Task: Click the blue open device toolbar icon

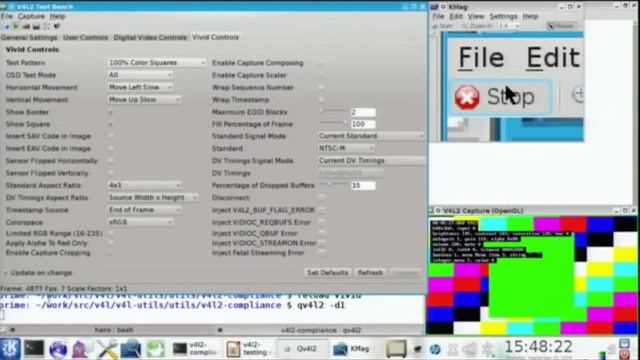Action: 6,27
